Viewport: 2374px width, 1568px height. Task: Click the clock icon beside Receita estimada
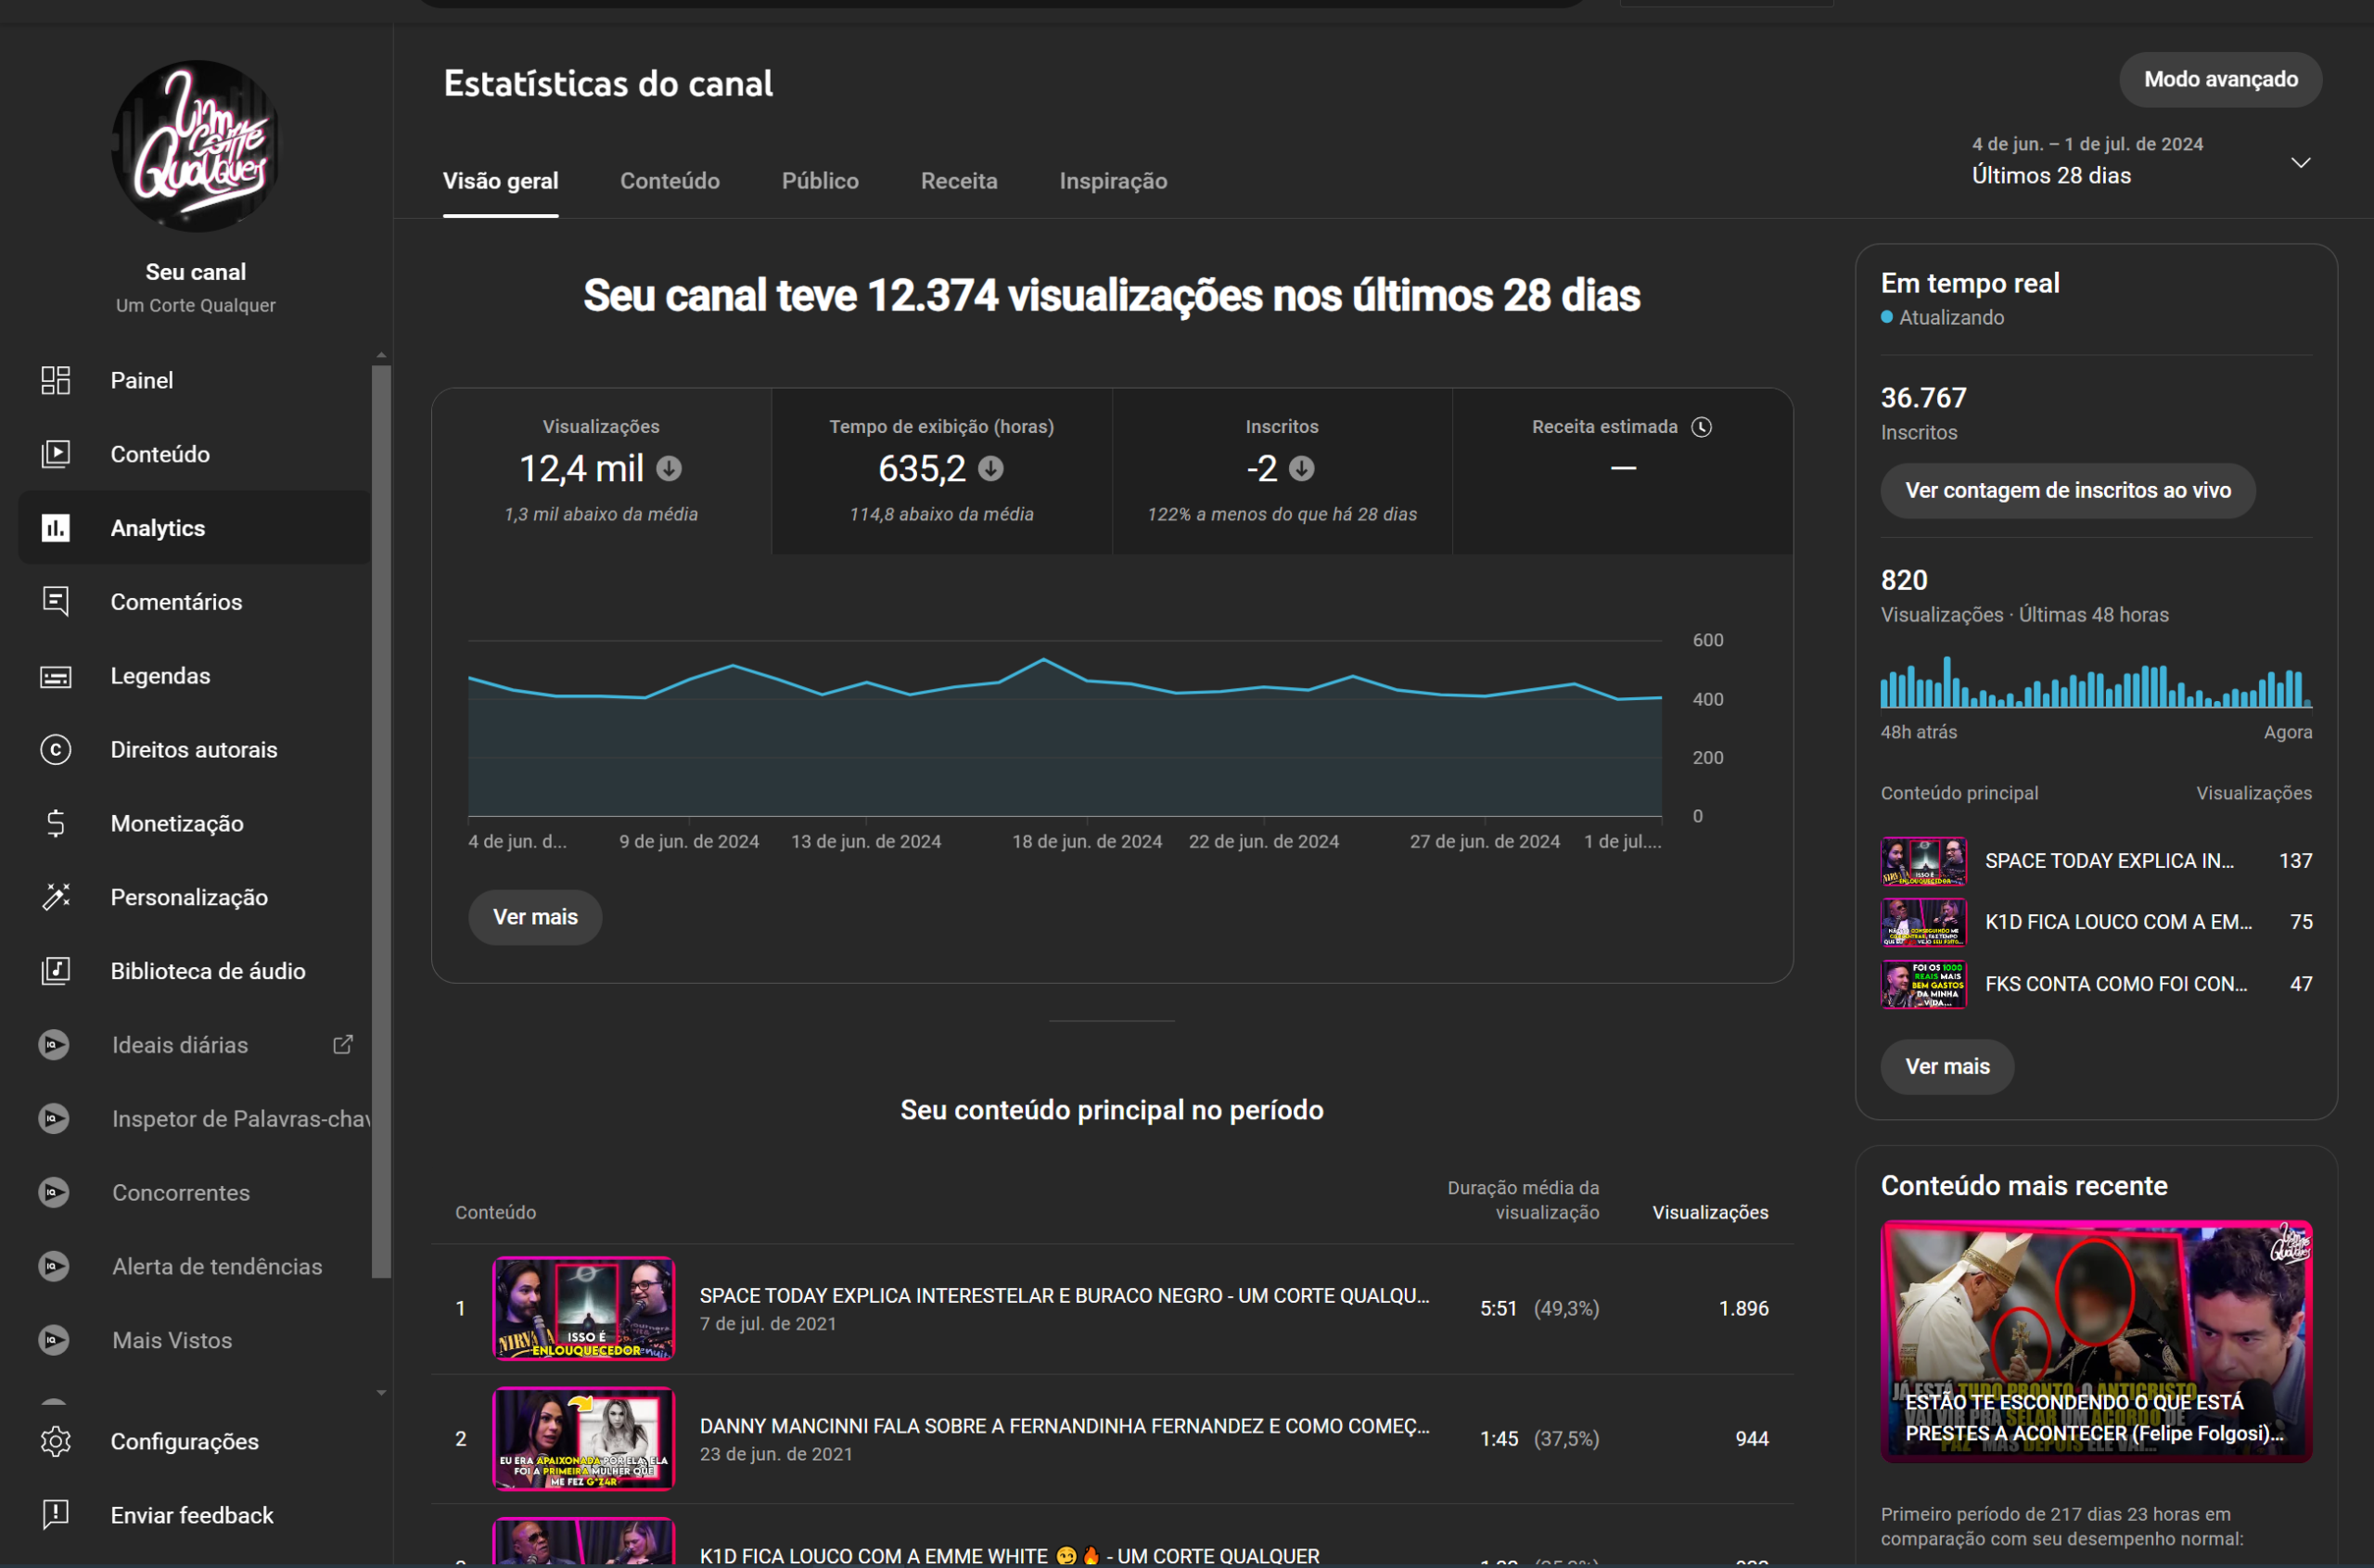tap(1703, 426)
